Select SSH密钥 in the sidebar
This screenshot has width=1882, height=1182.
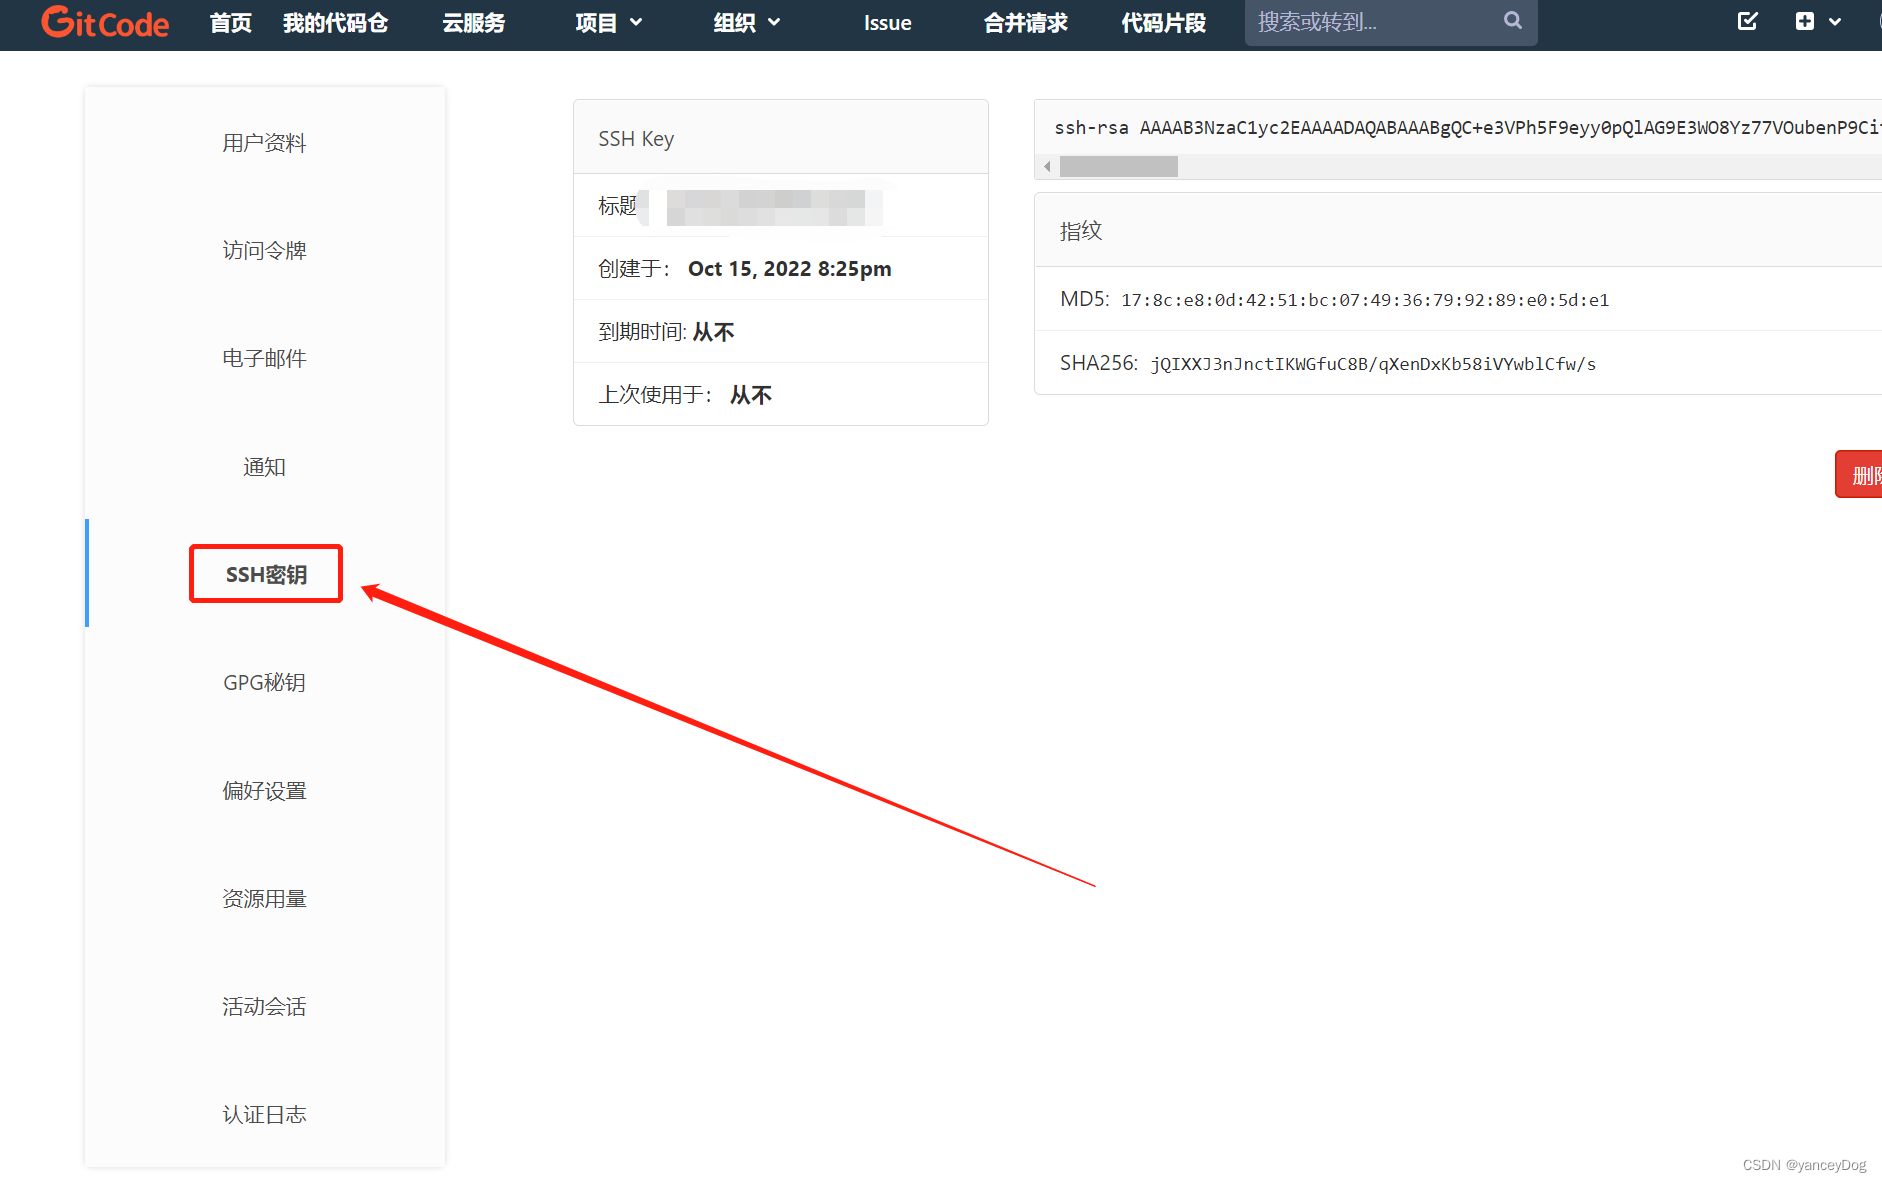[x=265, y=574]
